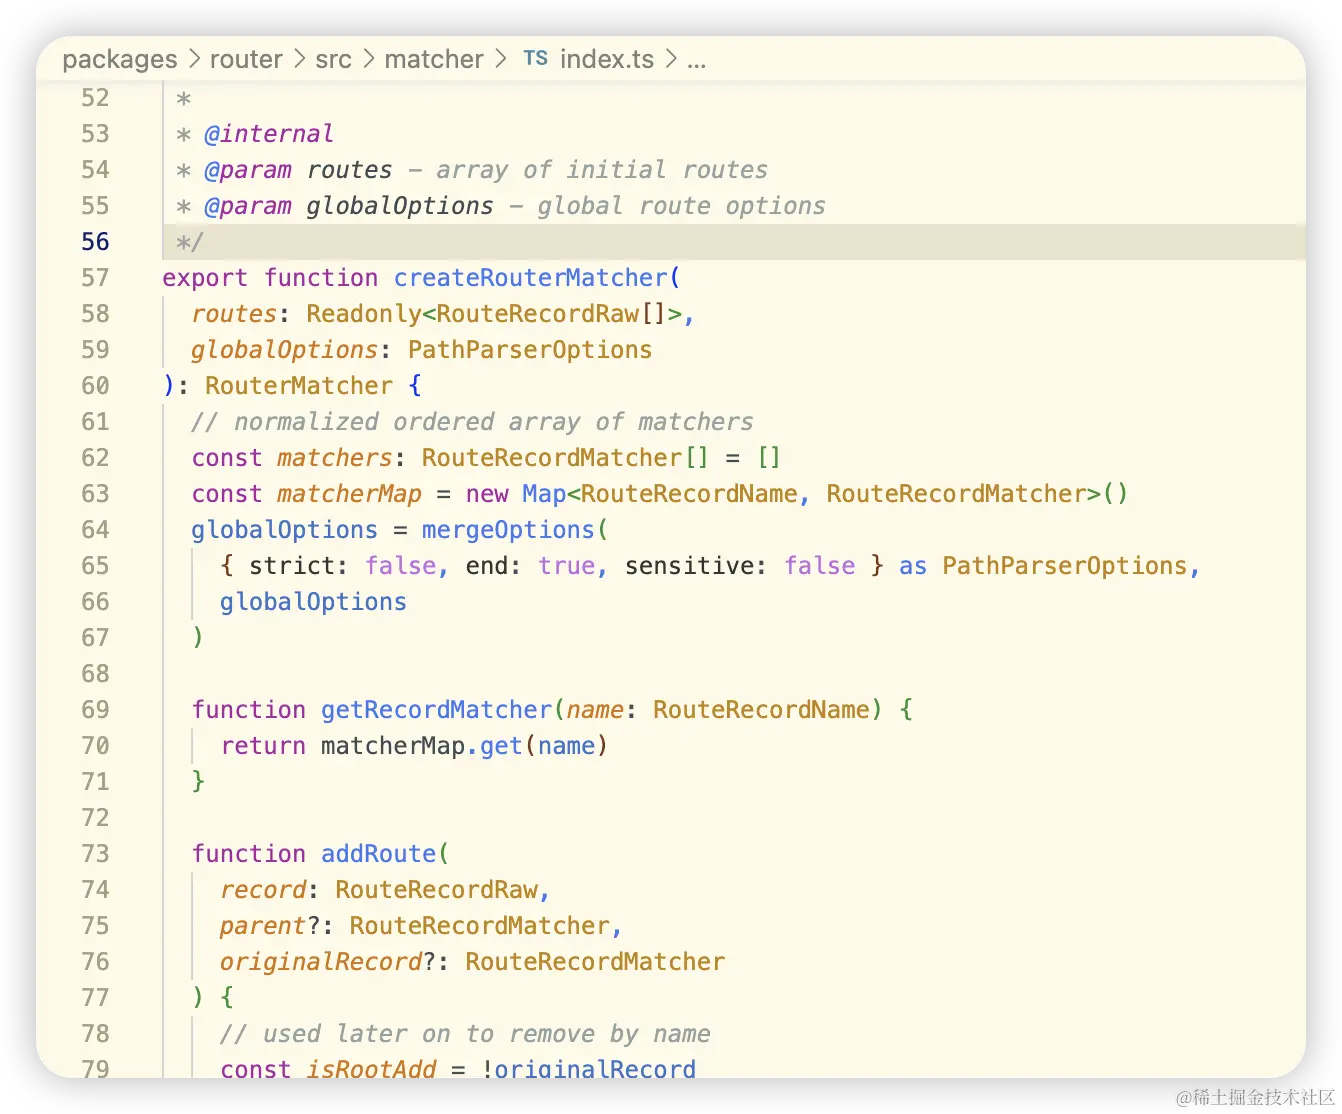Viewport: 1342px width, 1114px height.
Task: Click the 'matcherMap' constant on line 63
Action: tap(349, 494)
